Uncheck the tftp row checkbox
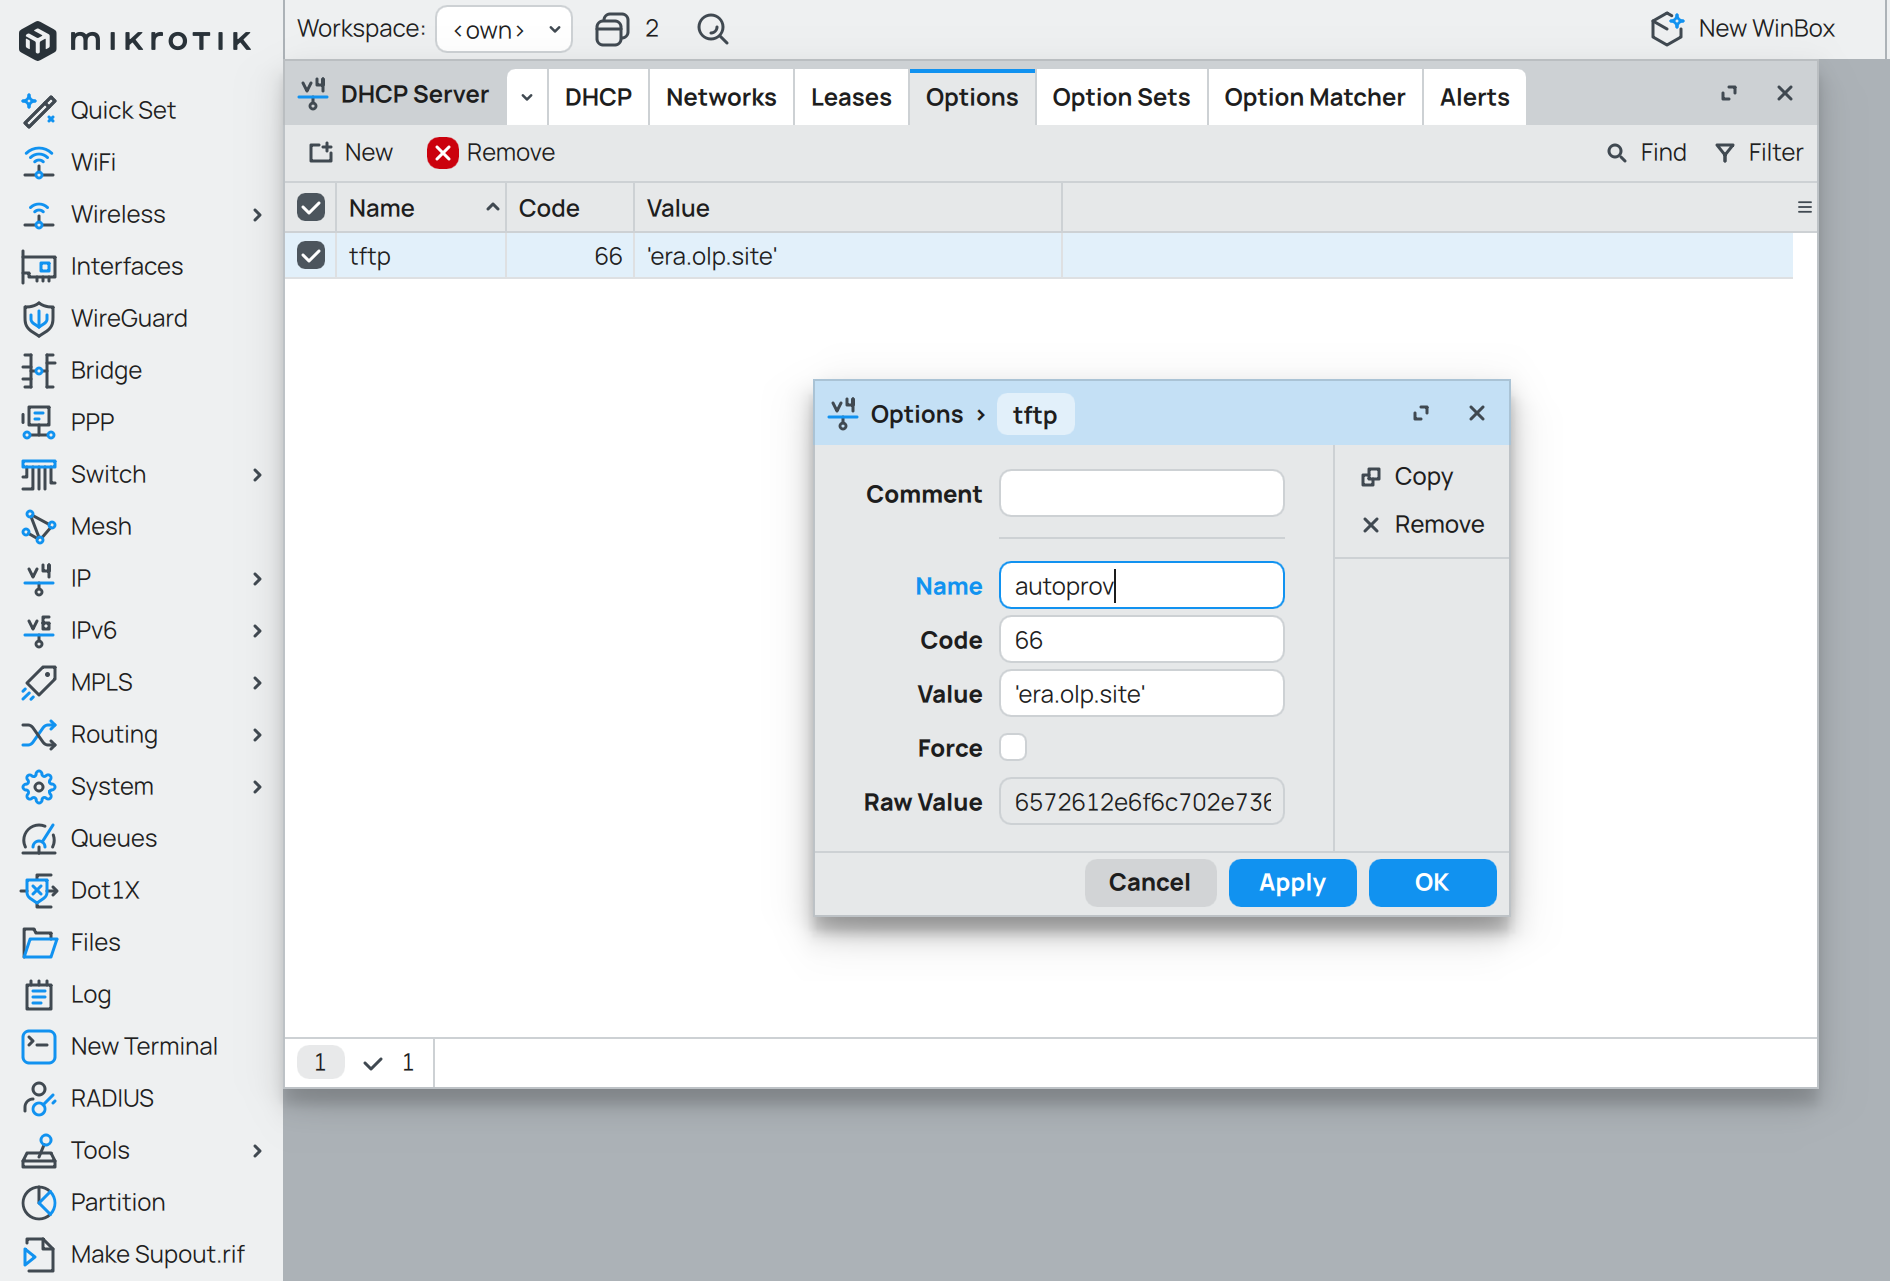Viewport: 1890px width, 1281px height. 311,256
